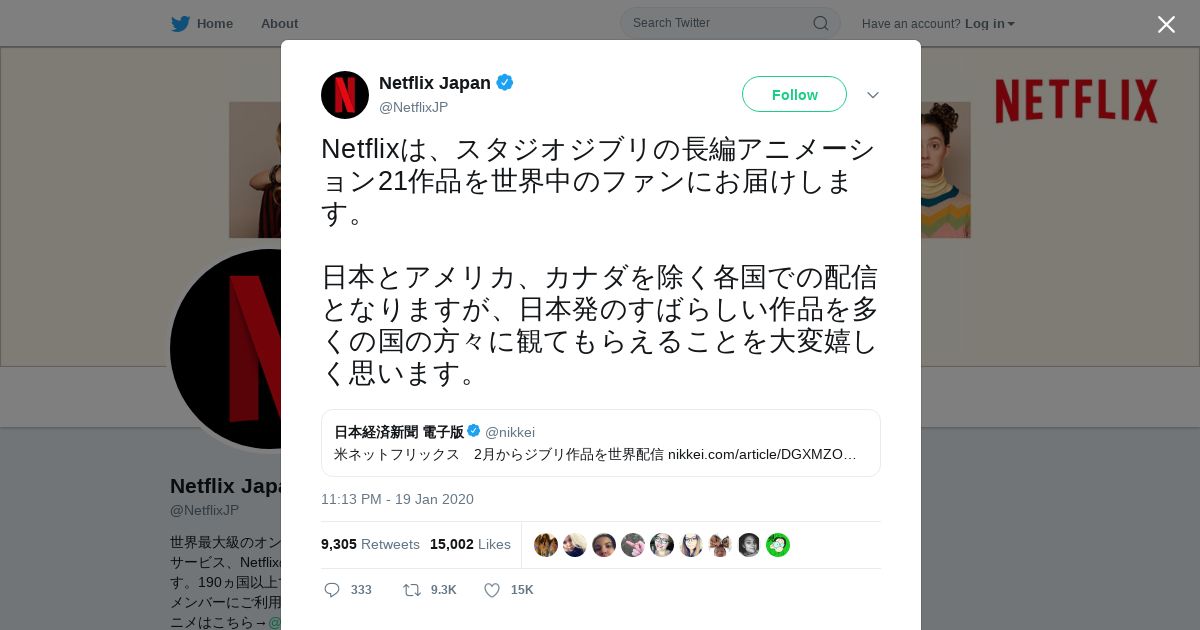Viewport: 1200px width, 630px height.
Task: Click the reply speech bubble icon
Action: (332, 590)
